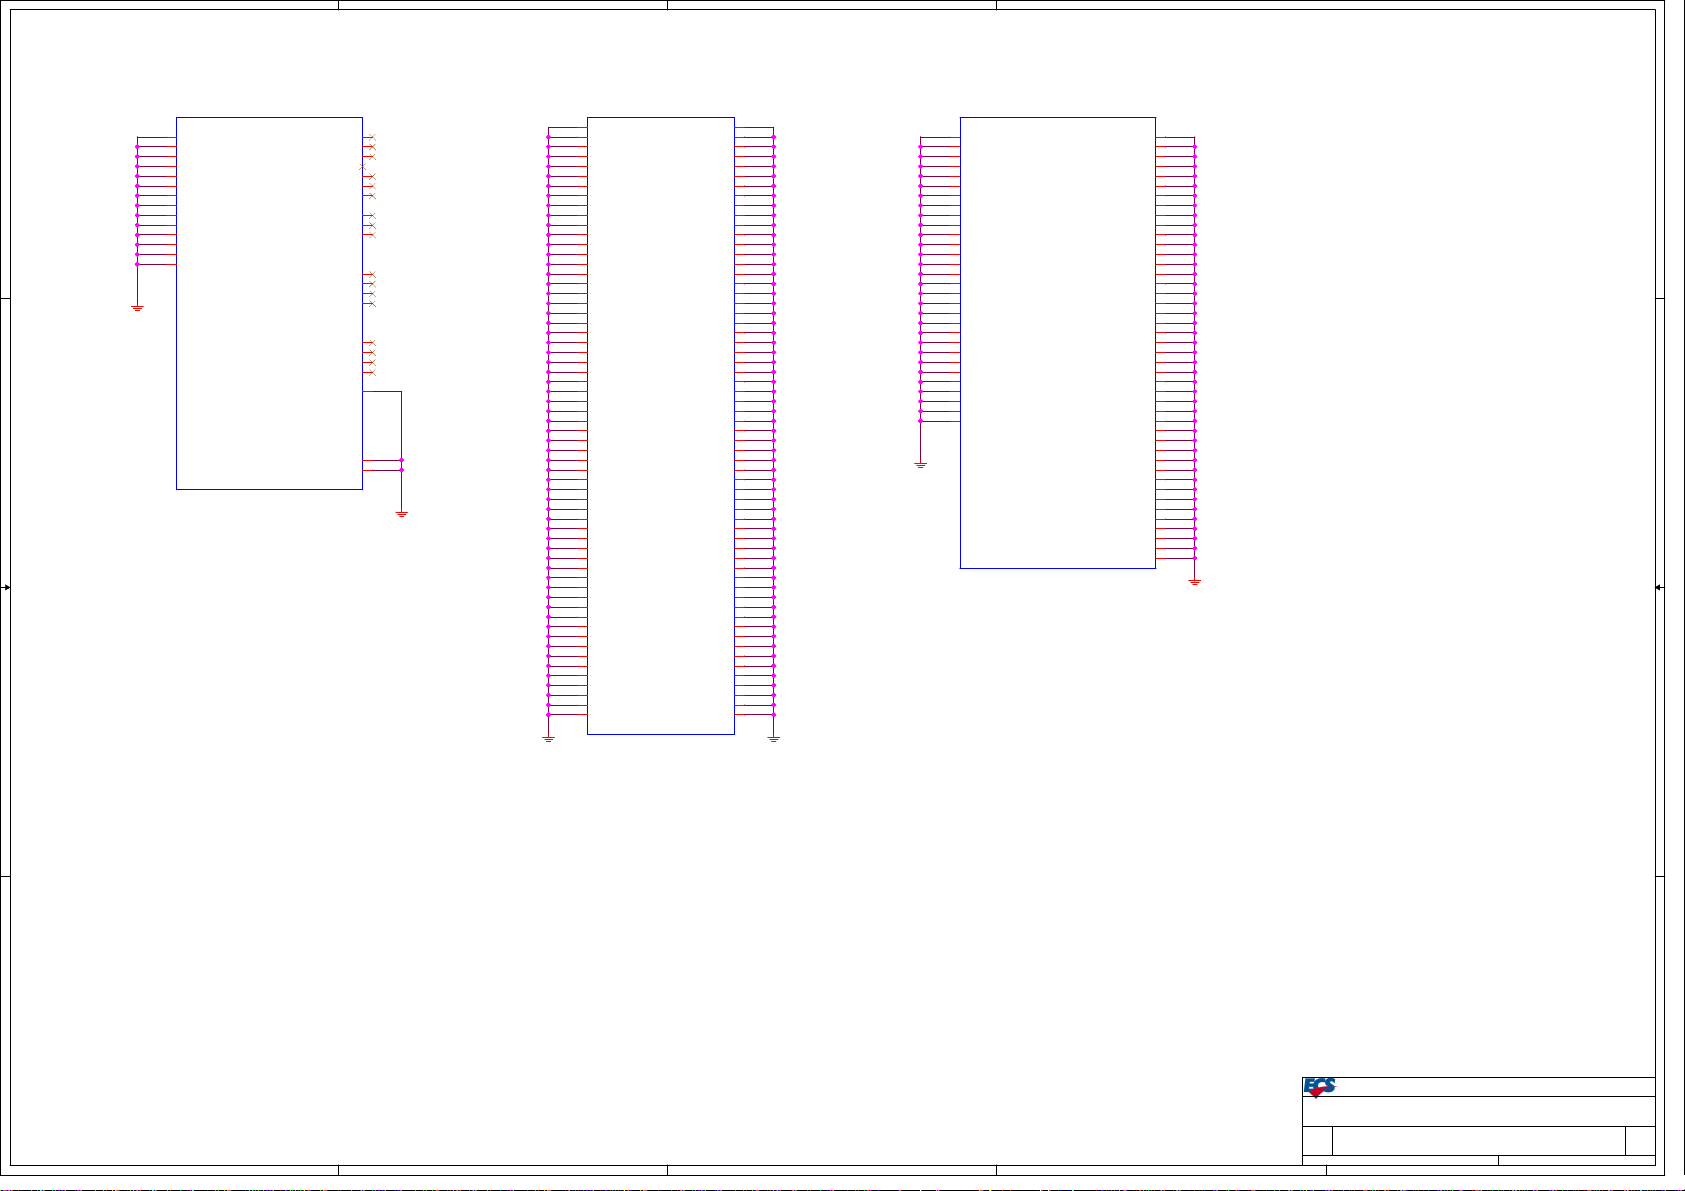
Task: Select ground symbol at right component's bottom right
Action: 1194,581
